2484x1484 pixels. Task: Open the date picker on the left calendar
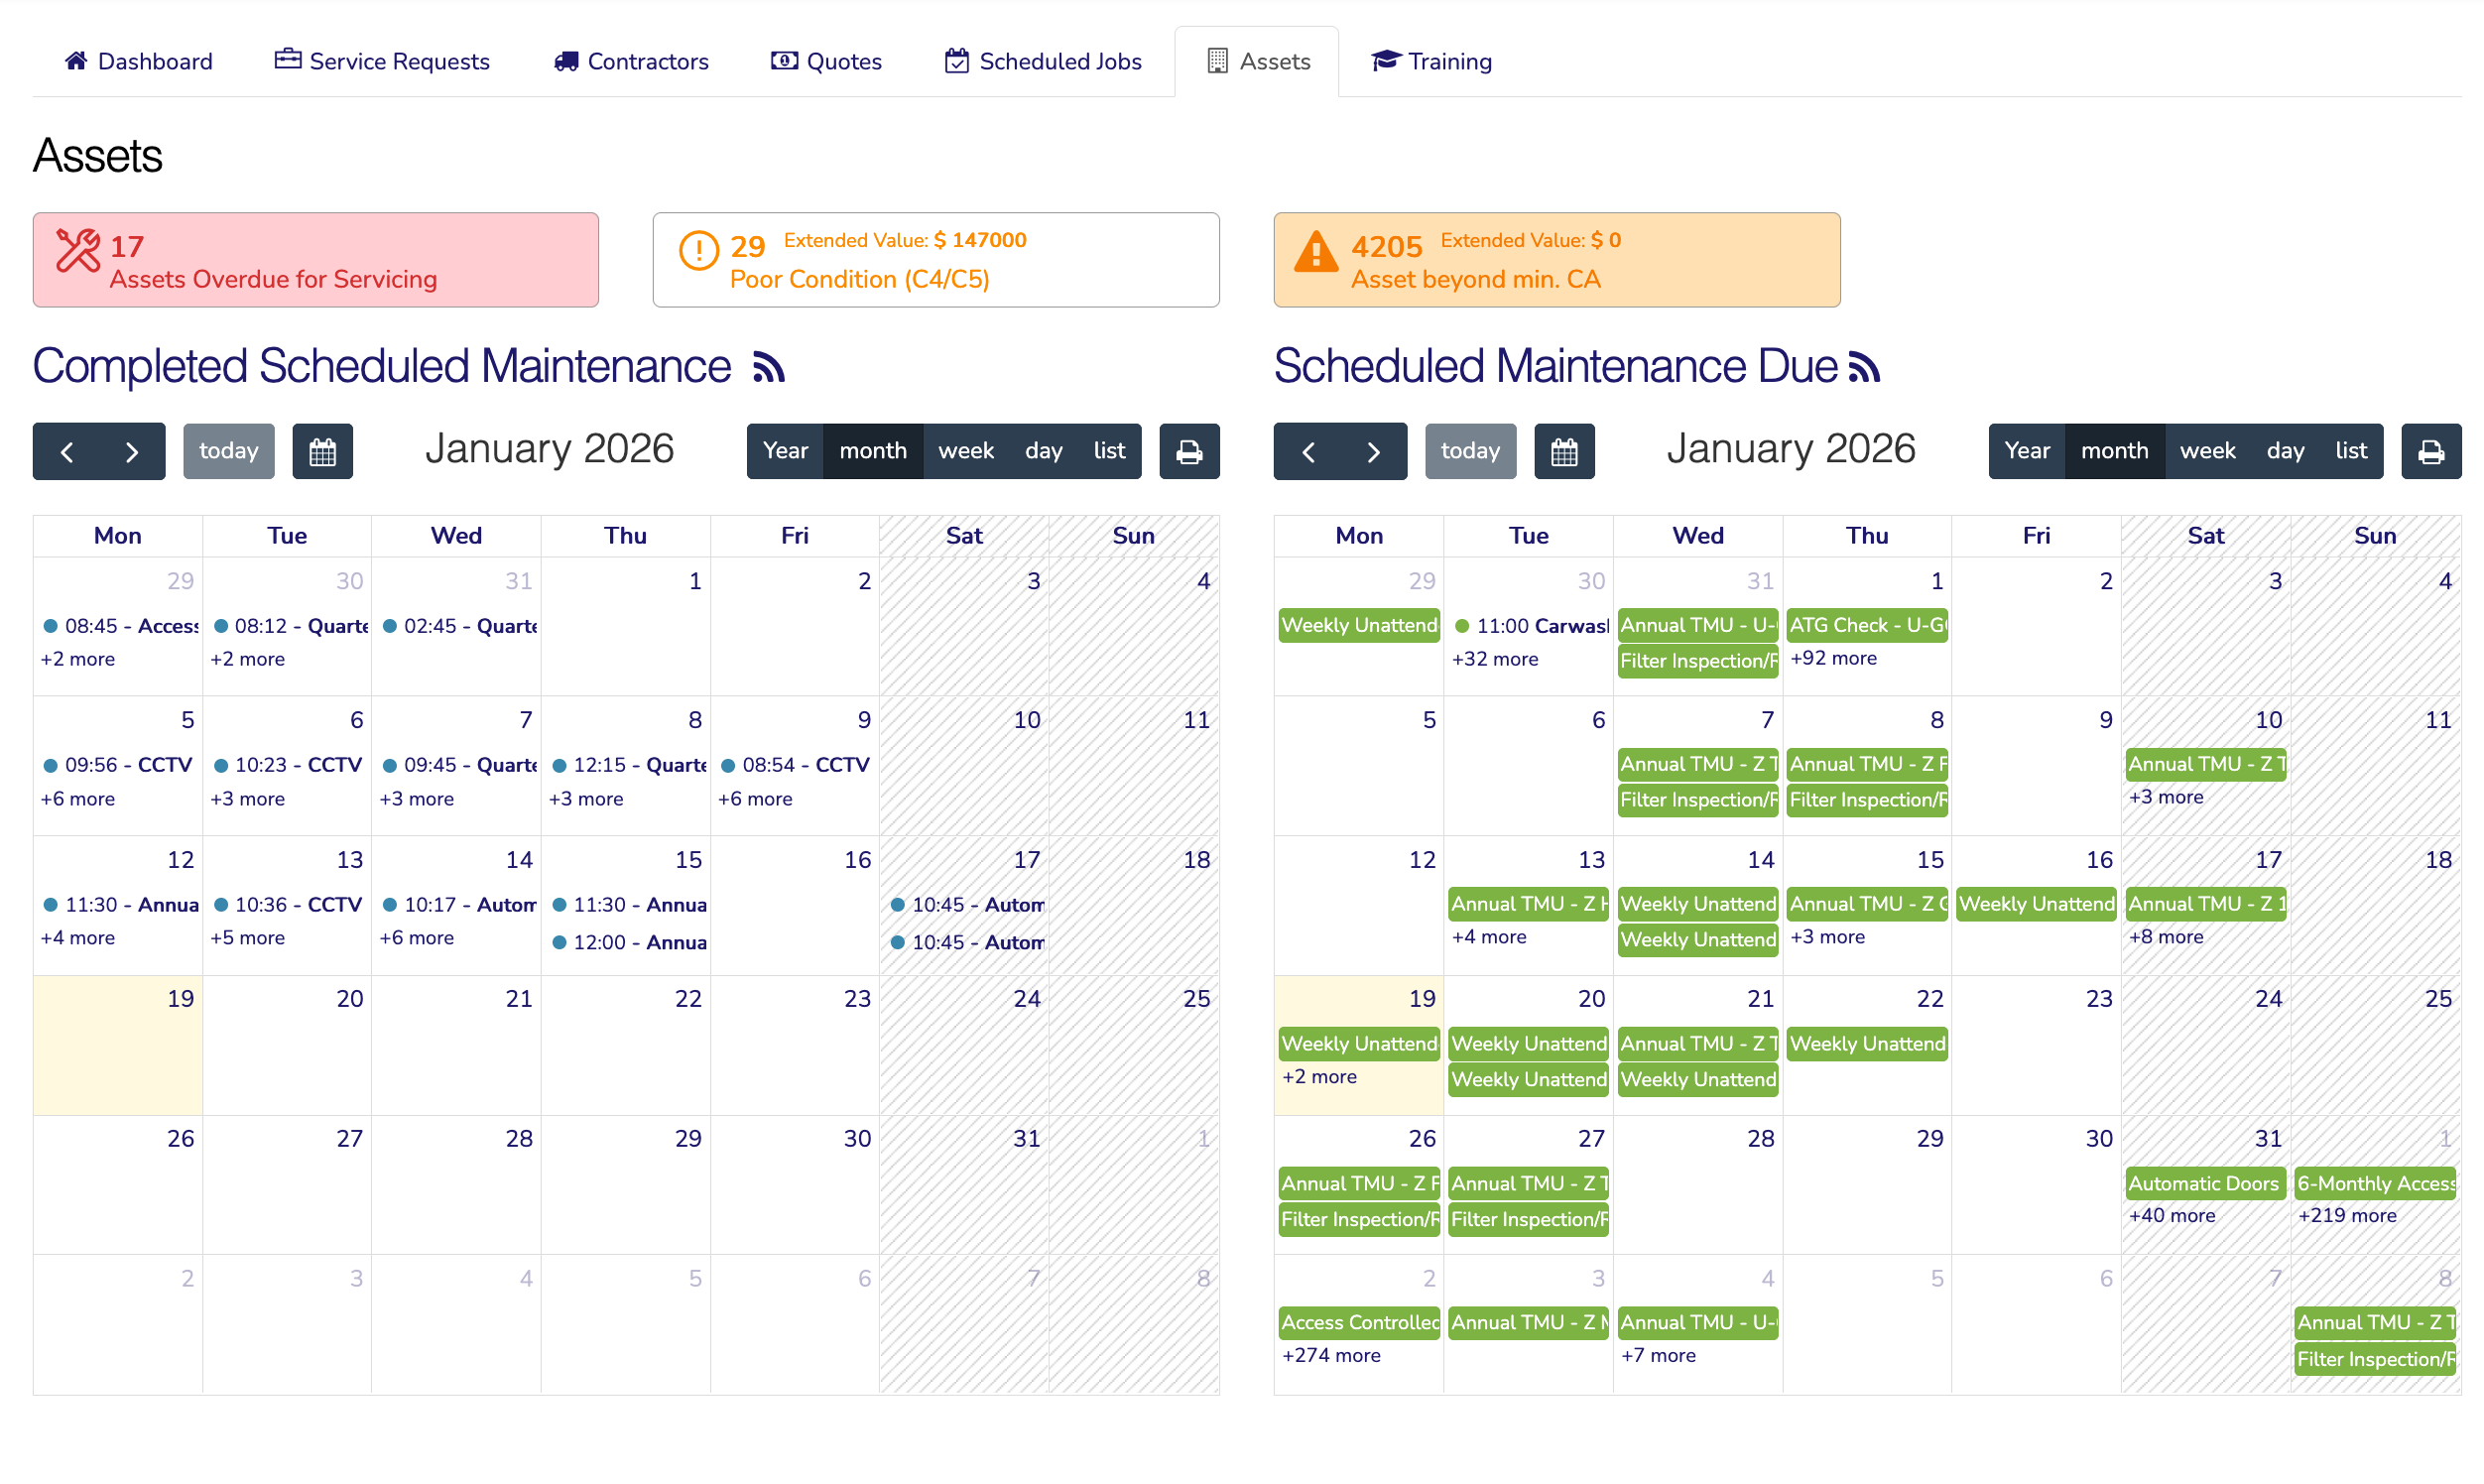pyautogui.click(x=322, y=451)
